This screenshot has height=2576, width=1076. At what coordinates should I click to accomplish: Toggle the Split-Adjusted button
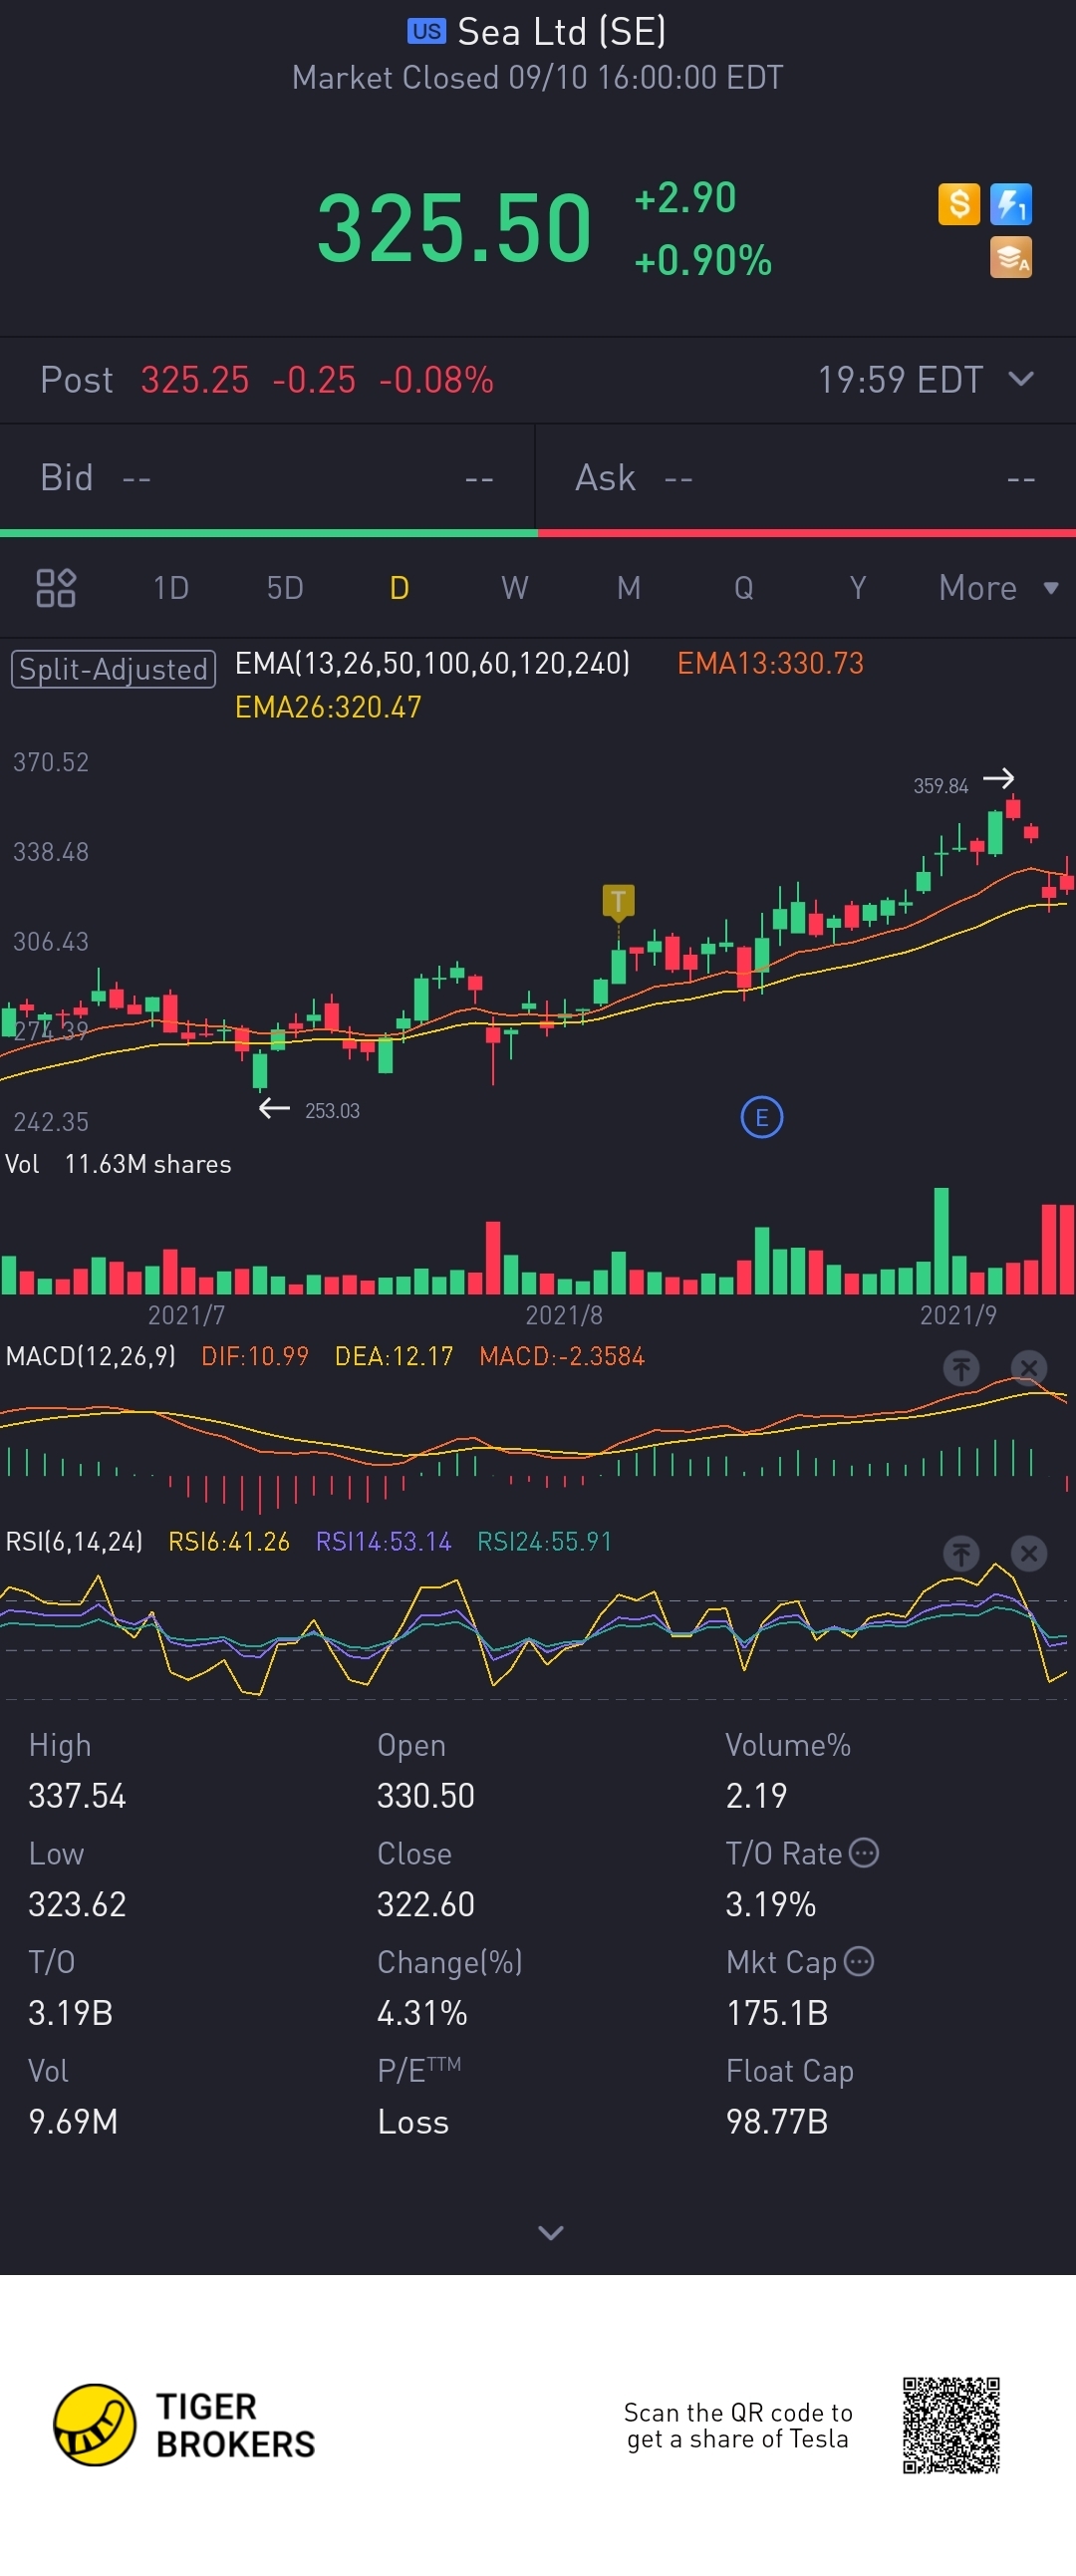point(113,669)
